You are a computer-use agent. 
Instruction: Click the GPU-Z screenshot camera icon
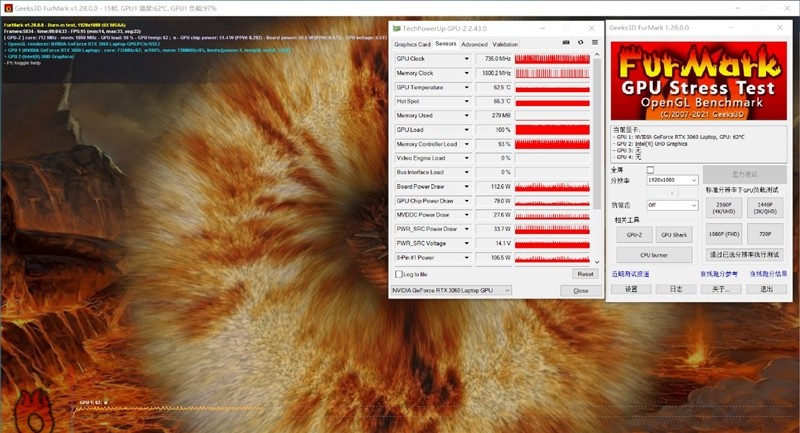[566, 42]
